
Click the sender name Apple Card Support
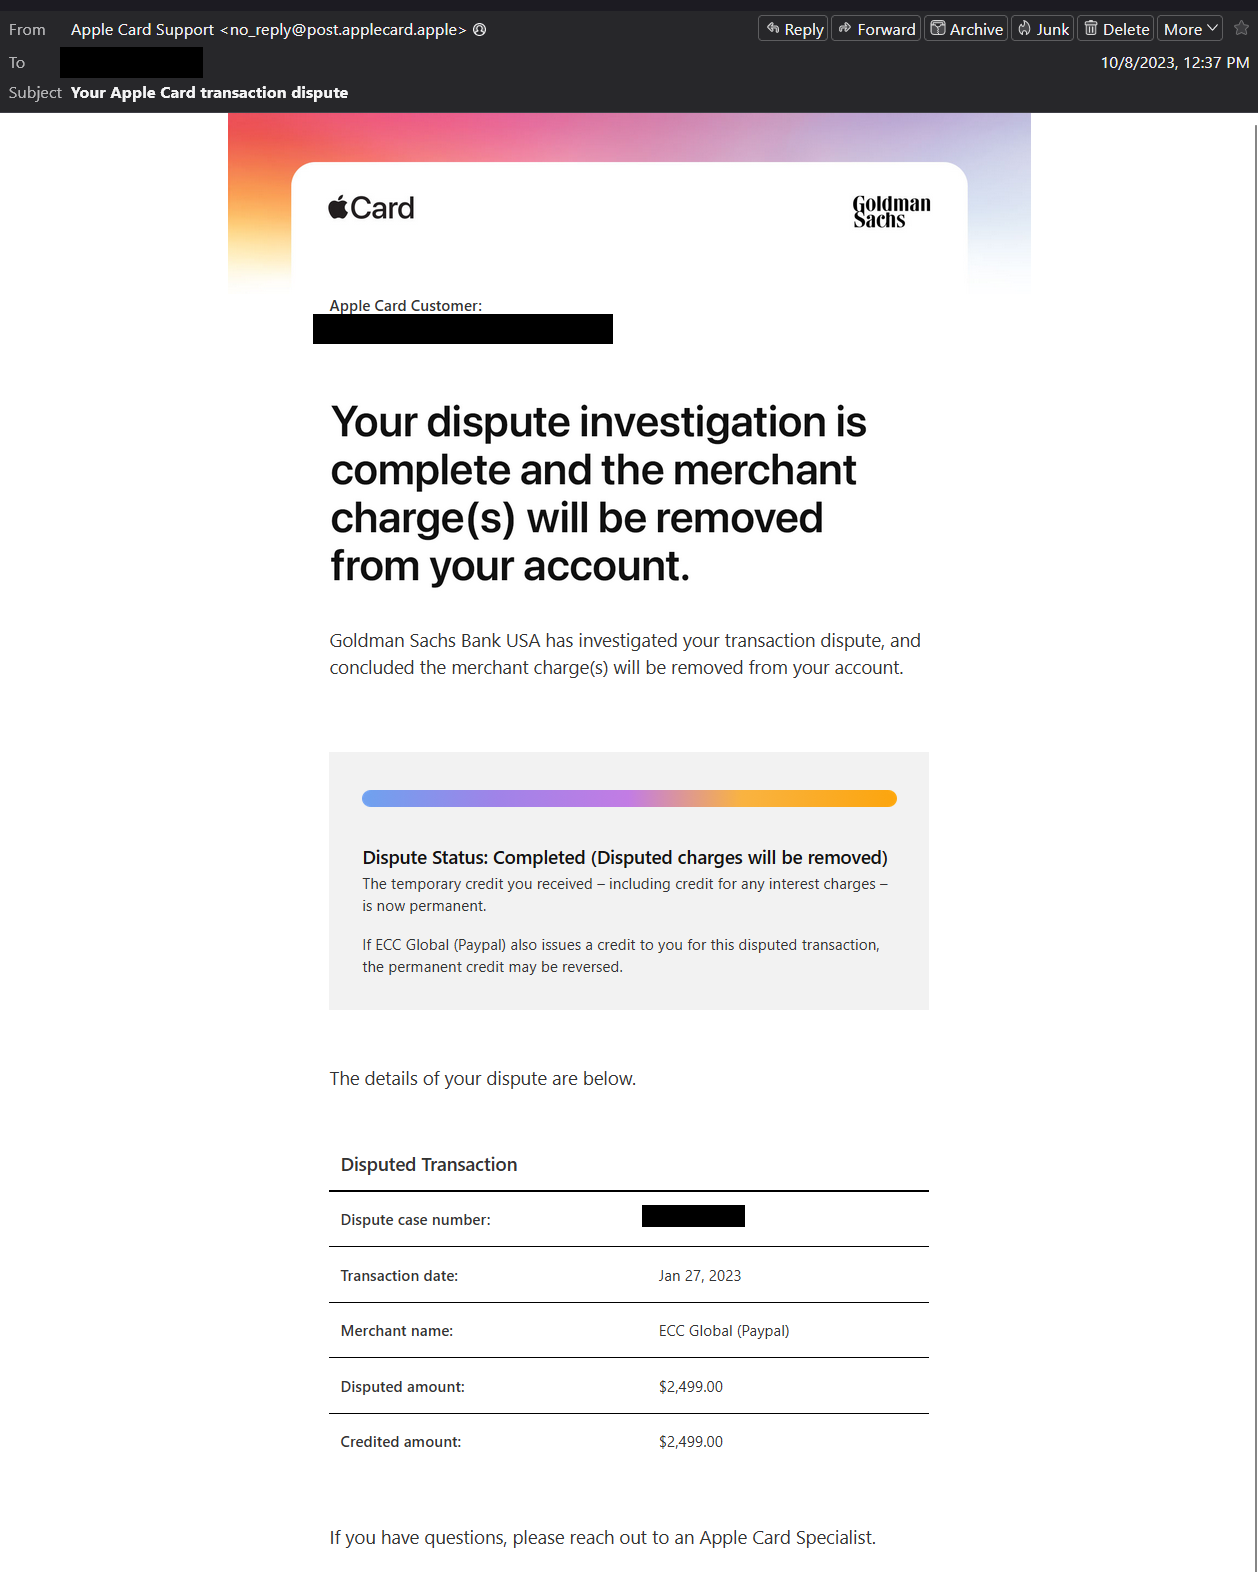[142, 30]
